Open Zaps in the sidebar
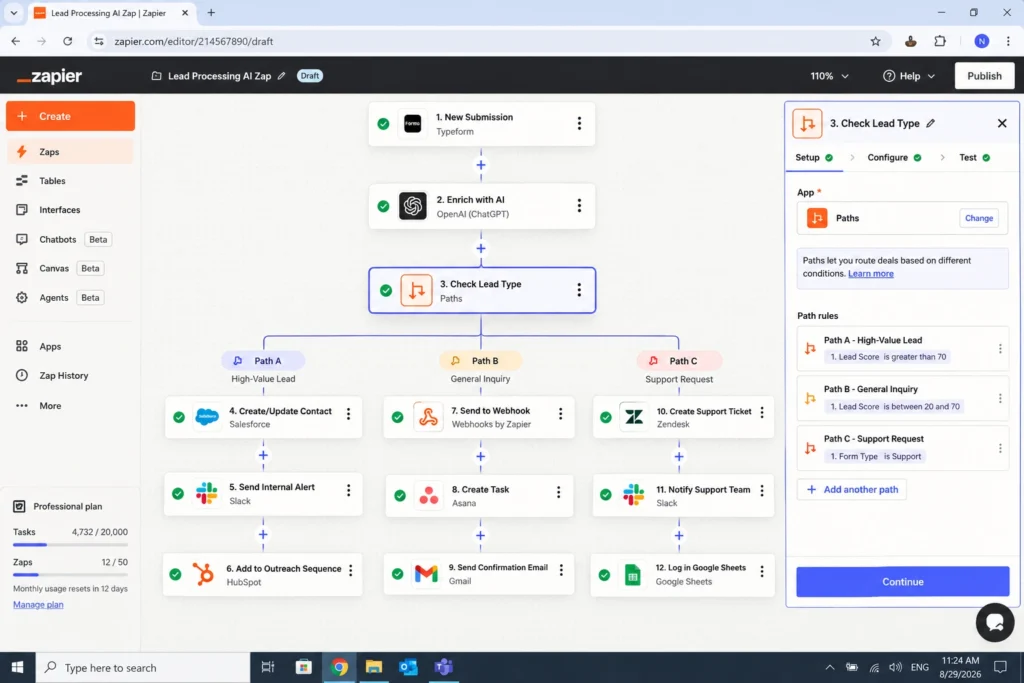 [70, 151]
